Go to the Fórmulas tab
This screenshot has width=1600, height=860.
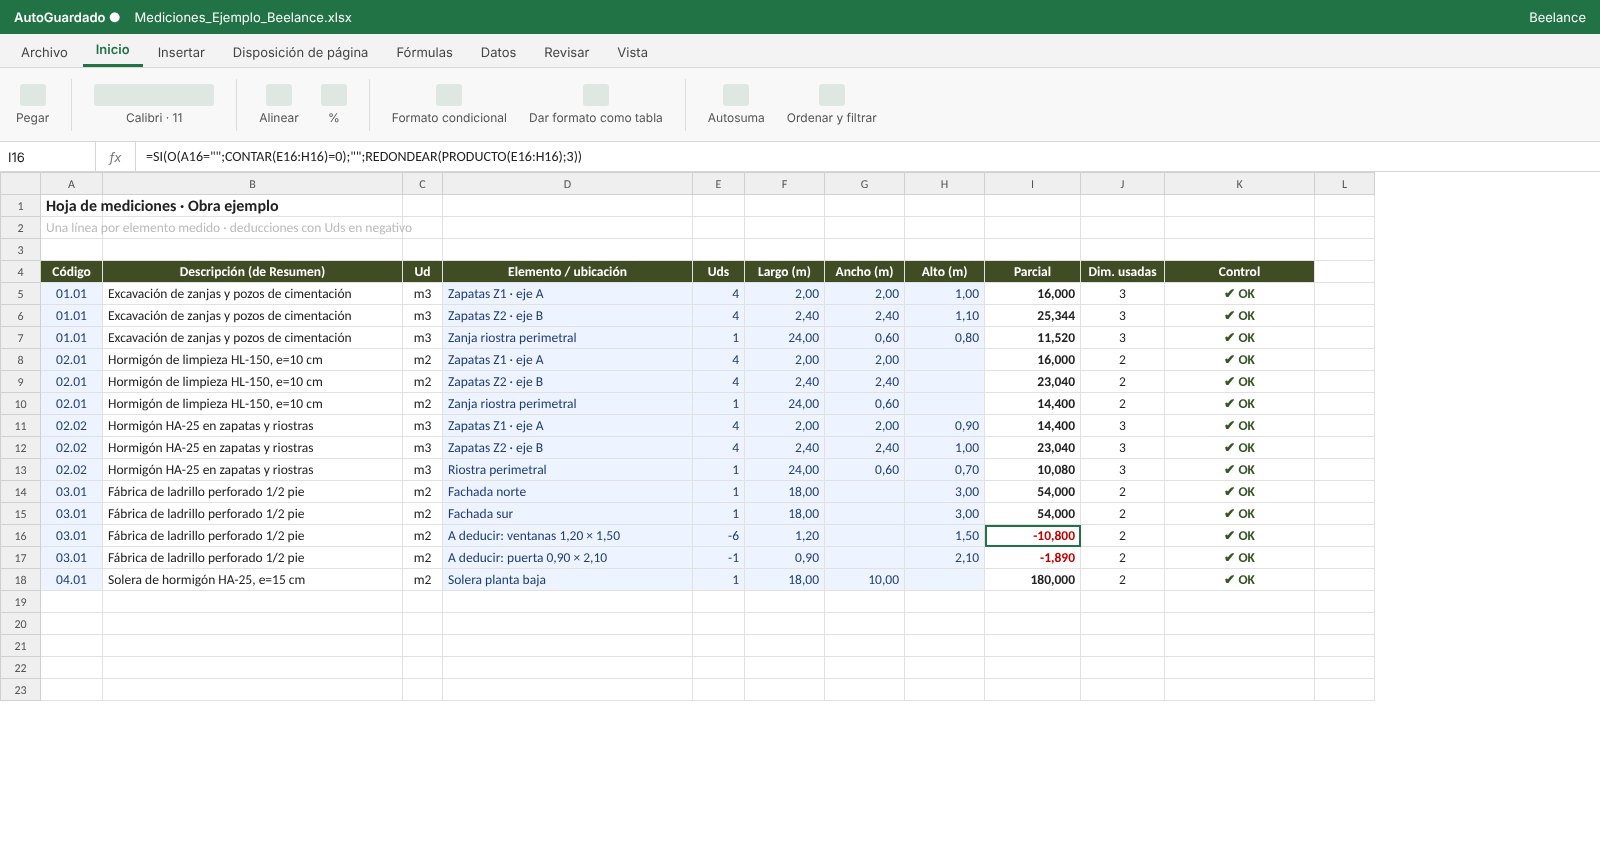(x=424, y=52)
